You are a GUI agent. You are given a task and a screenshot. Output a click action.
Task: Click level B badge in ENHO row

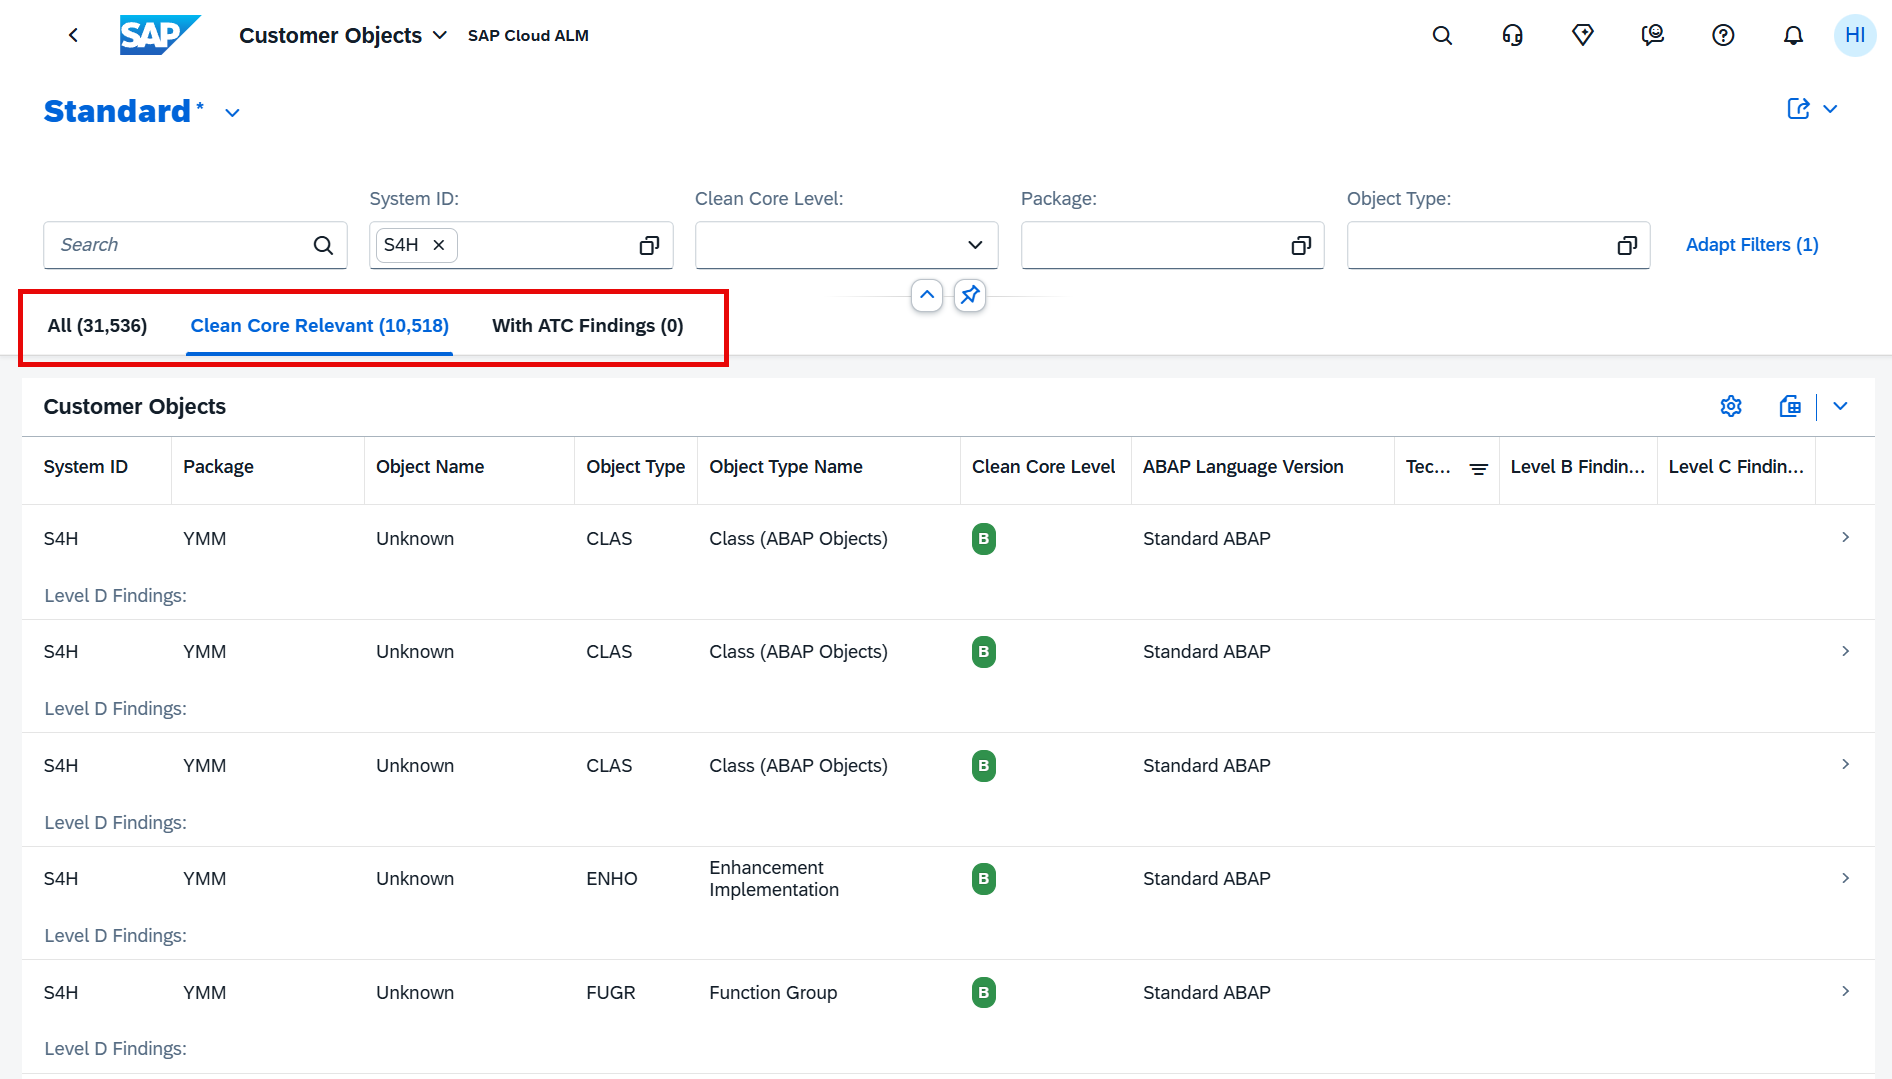tap(984, 879)
